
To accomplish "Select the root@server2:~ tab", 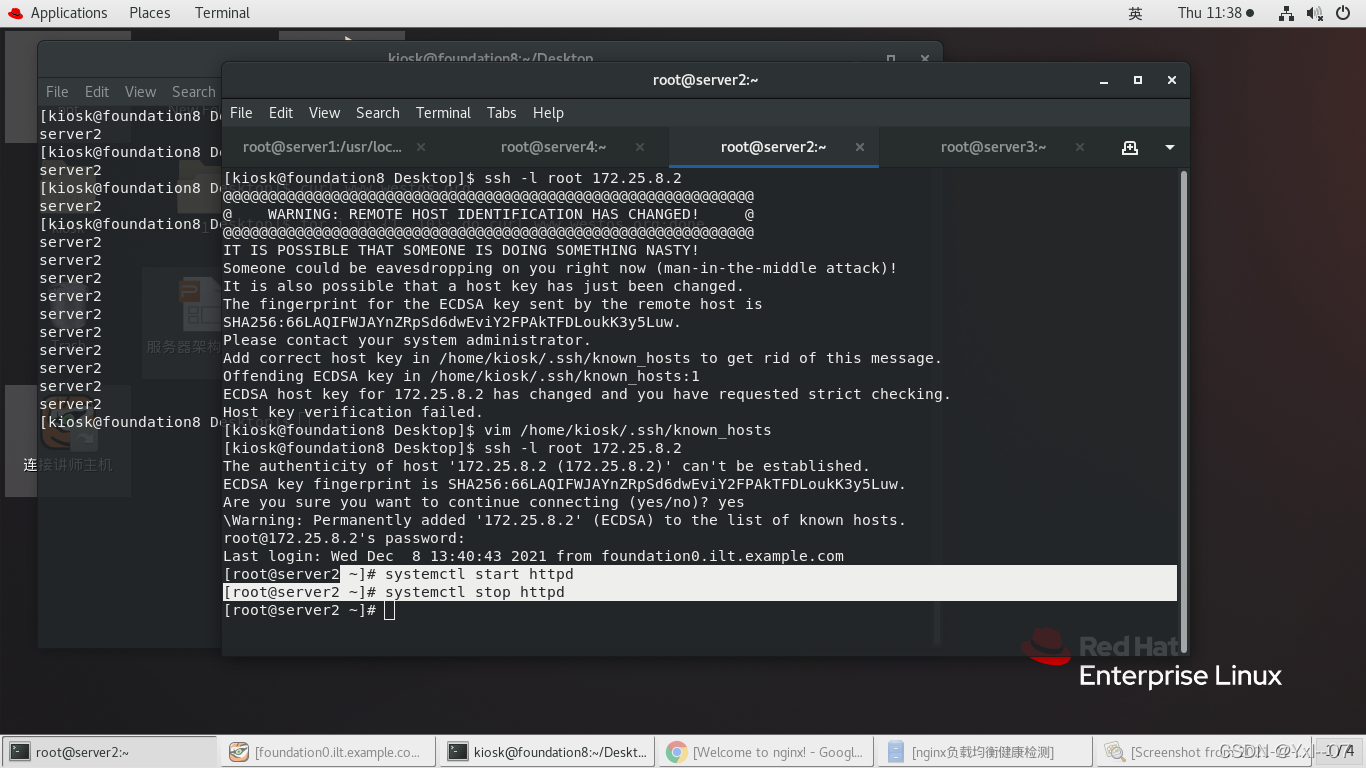I will coord(773,147).
